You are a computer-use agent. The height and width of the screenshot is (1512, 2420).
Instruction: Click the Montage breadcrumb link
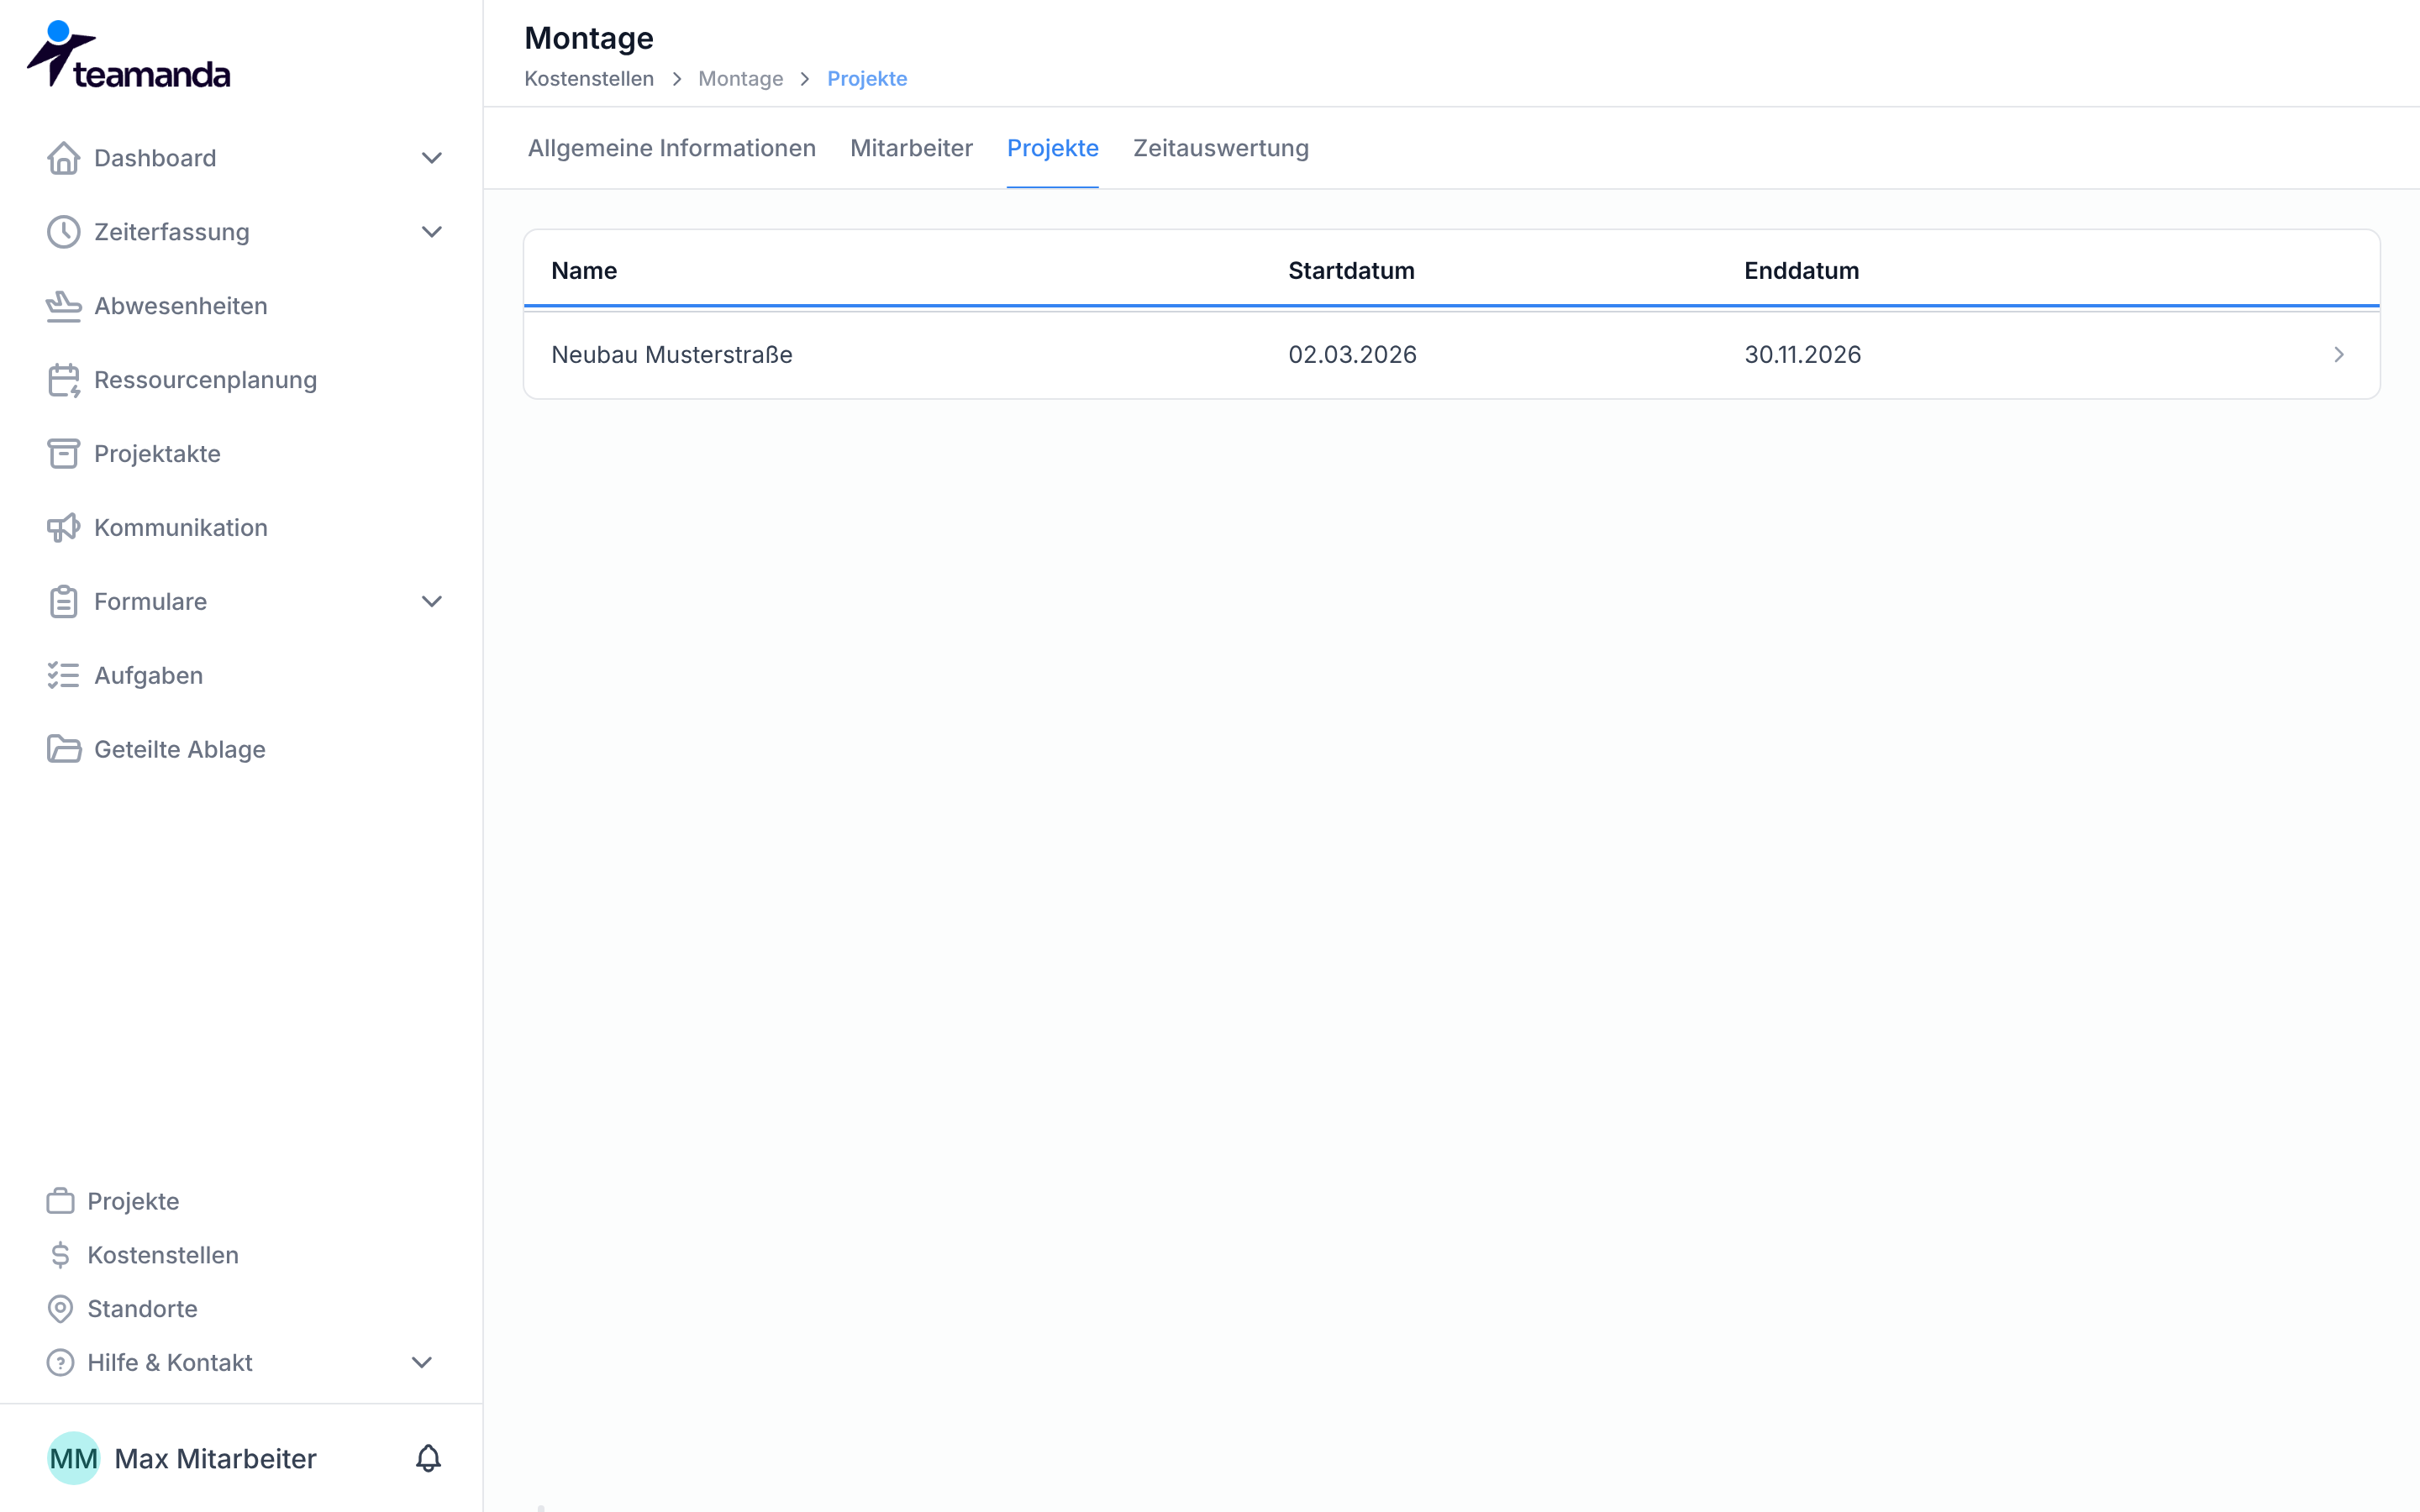click(x=741, y=79)
